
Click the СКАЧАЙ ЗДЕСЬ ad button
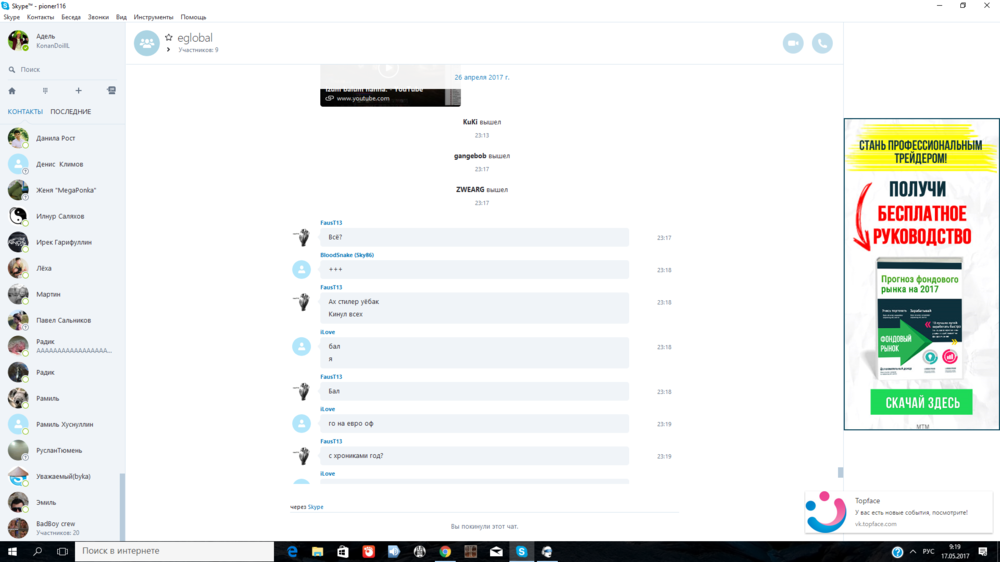921,403
